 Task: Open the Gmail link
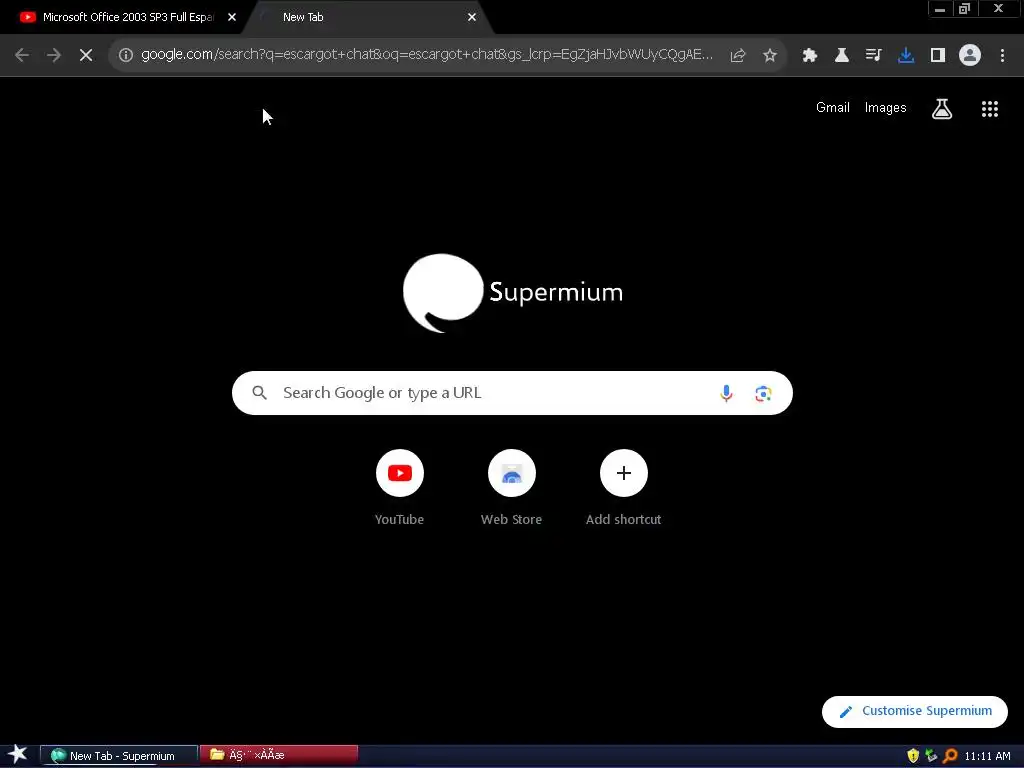[x=833, y=108]
